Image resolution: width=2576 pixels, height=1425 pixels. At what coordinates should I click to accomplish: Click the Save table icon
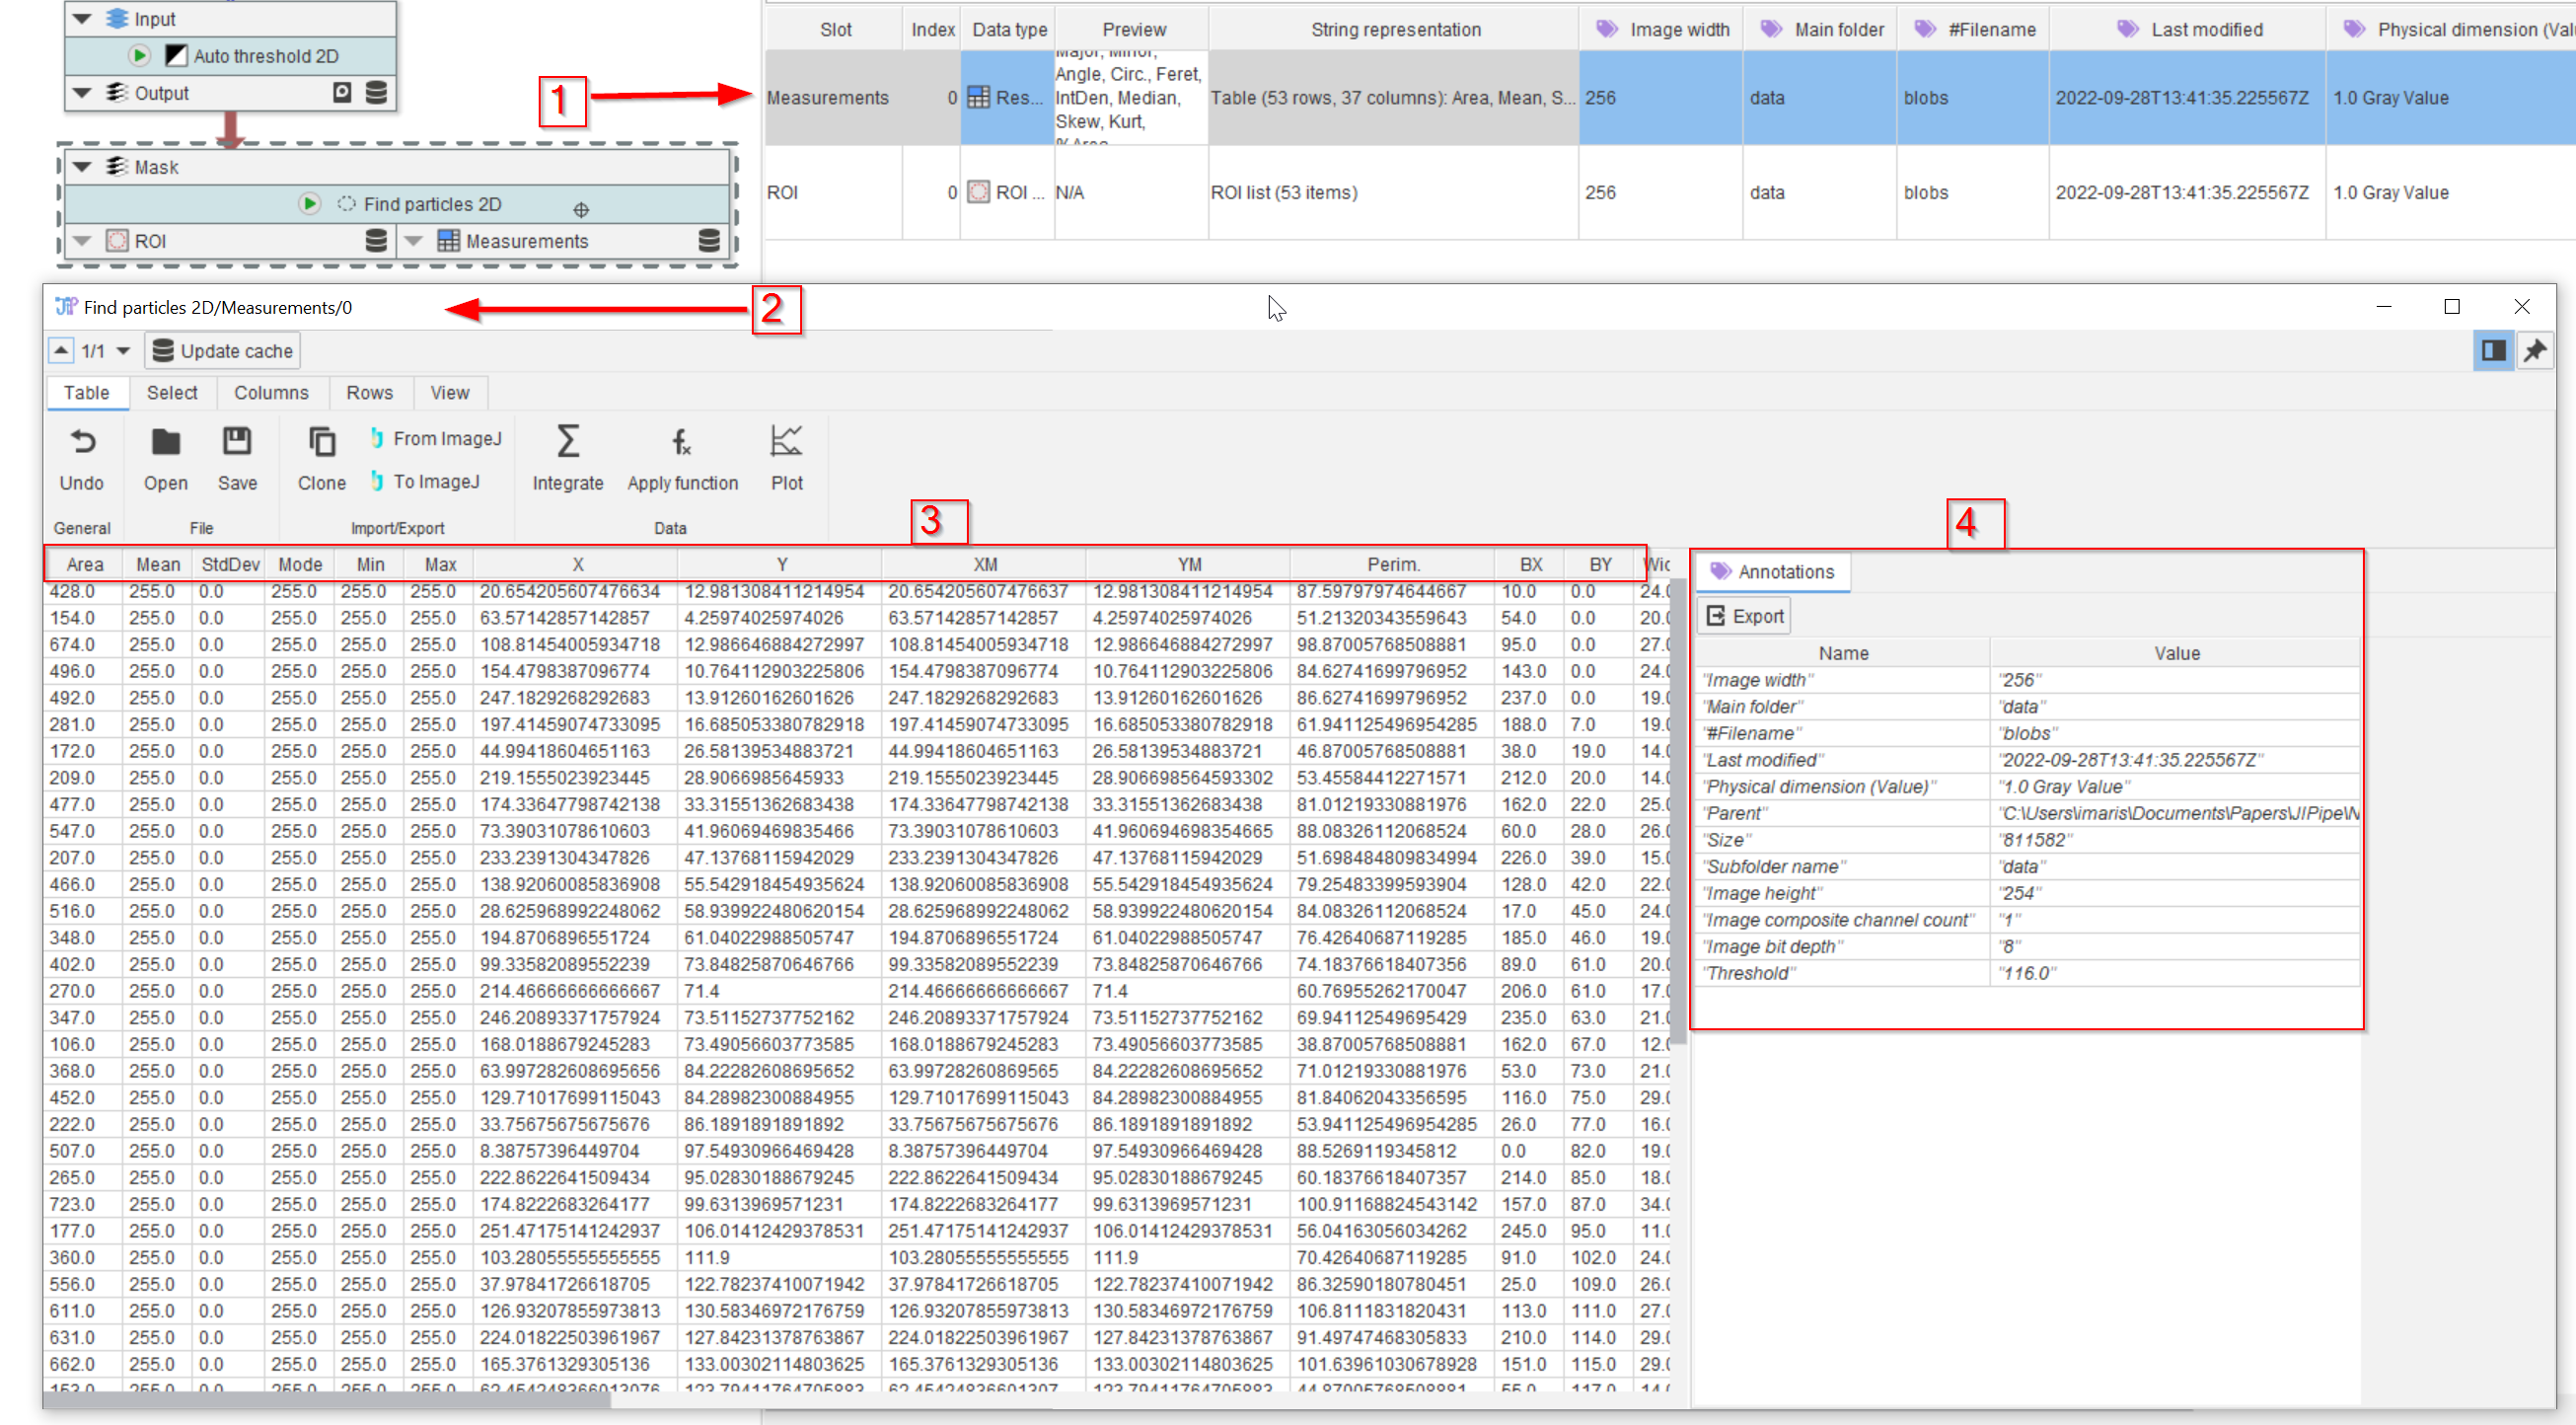click(237, 442)
